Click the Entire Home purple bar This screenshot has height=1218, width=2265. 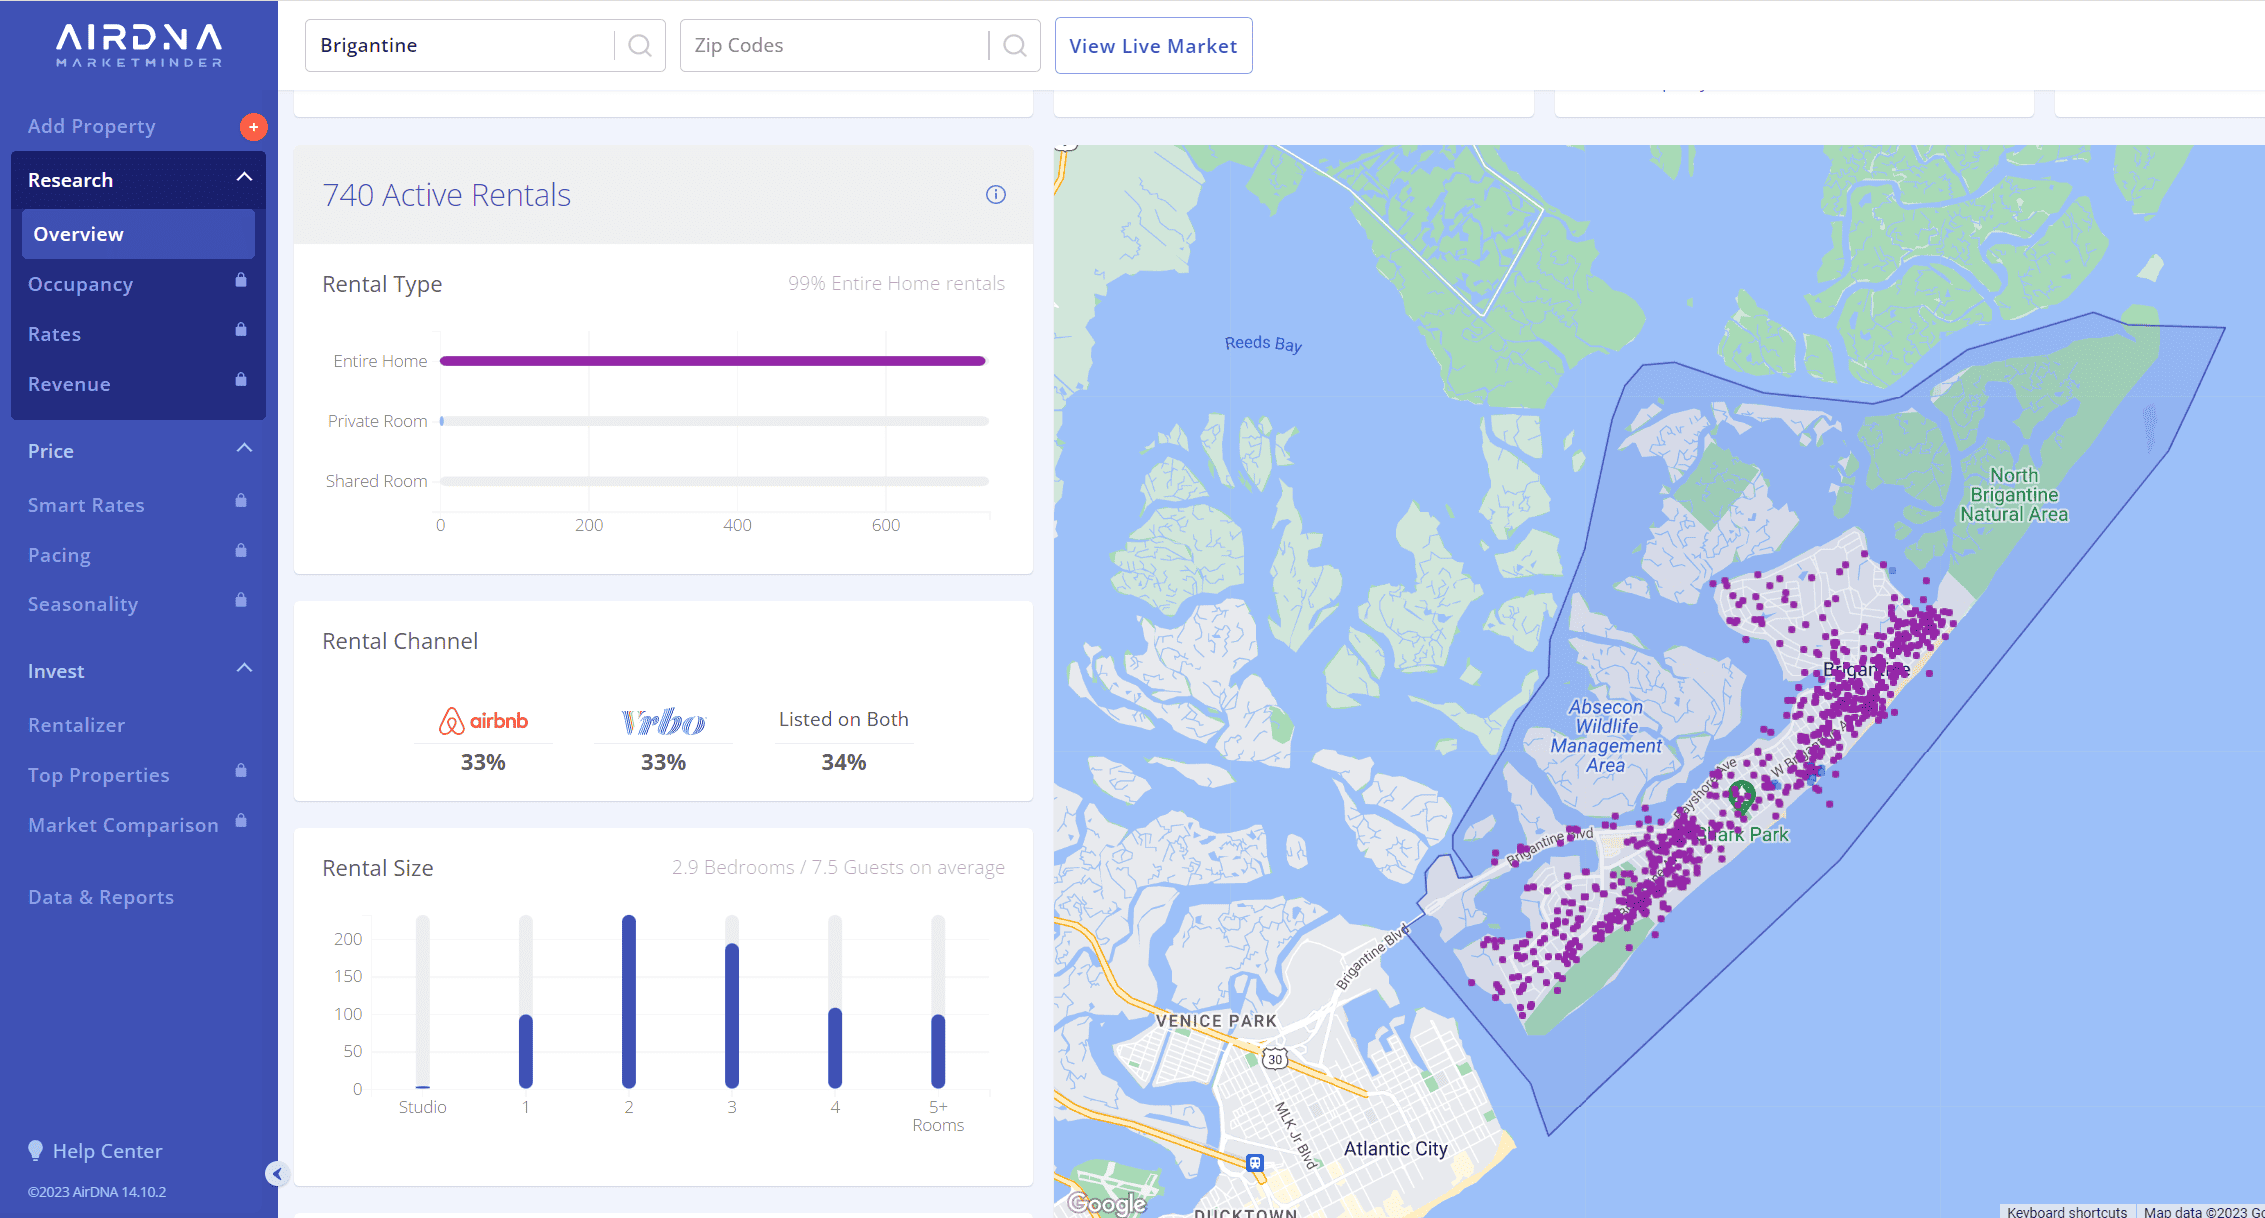point(712,361)
